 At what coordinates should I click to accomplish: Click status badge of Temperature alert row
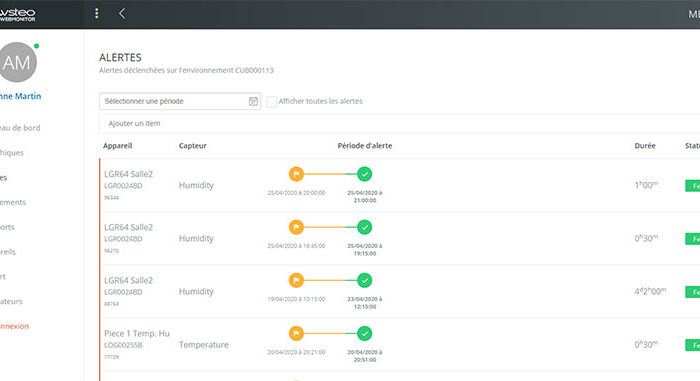692,345
